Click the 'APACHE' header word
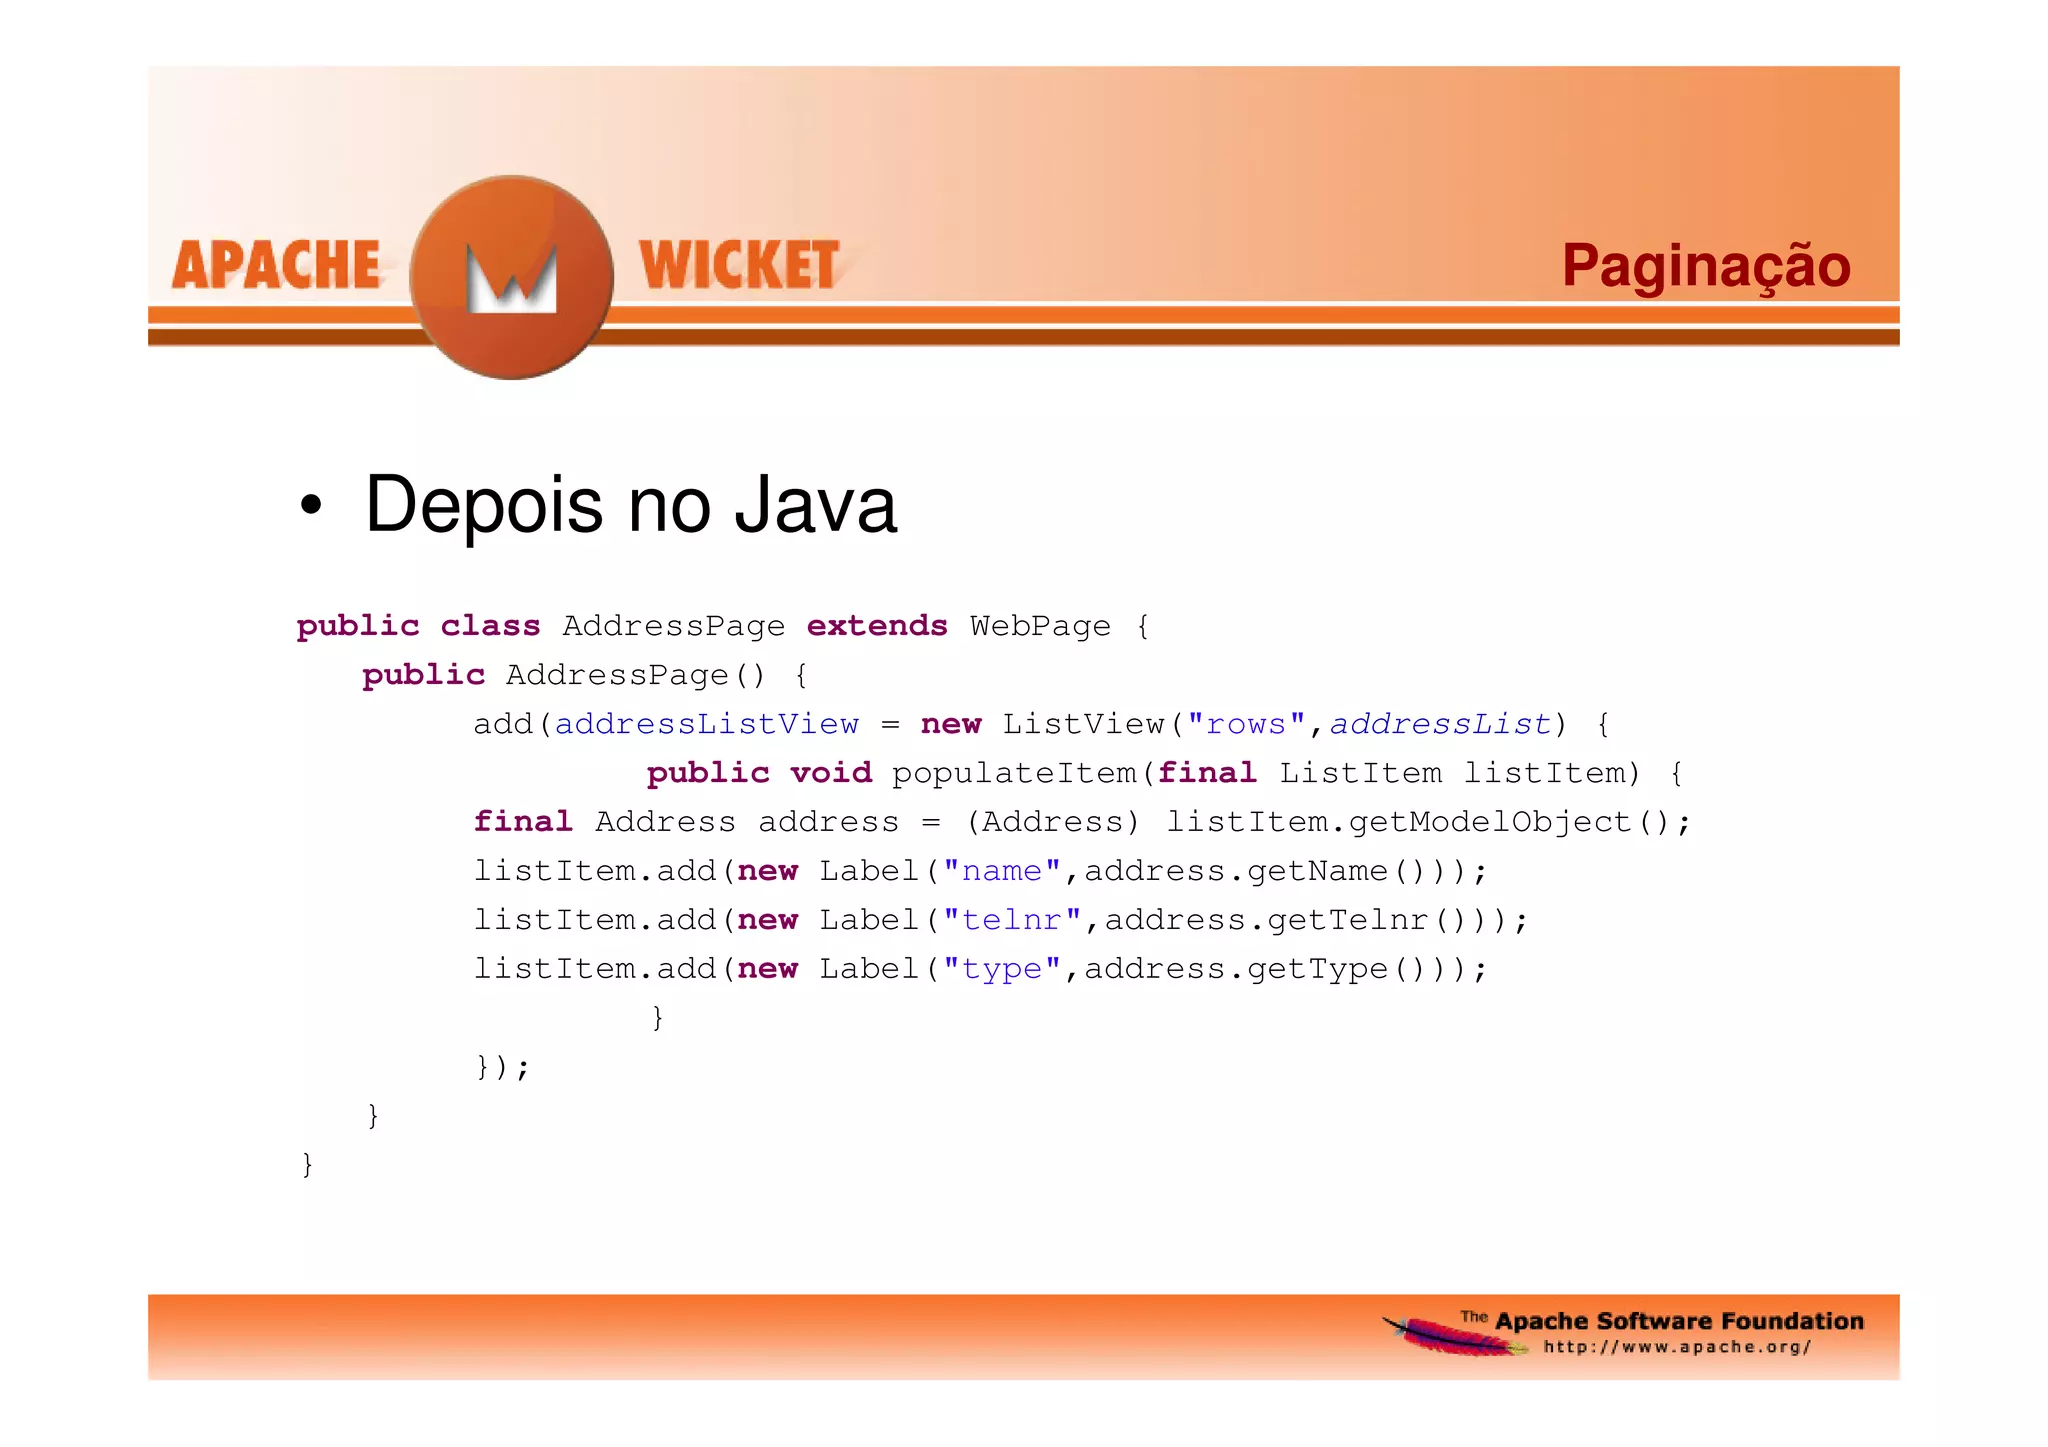The image size is (2048, 1447). pyautogui.click(x=276, y=265)
